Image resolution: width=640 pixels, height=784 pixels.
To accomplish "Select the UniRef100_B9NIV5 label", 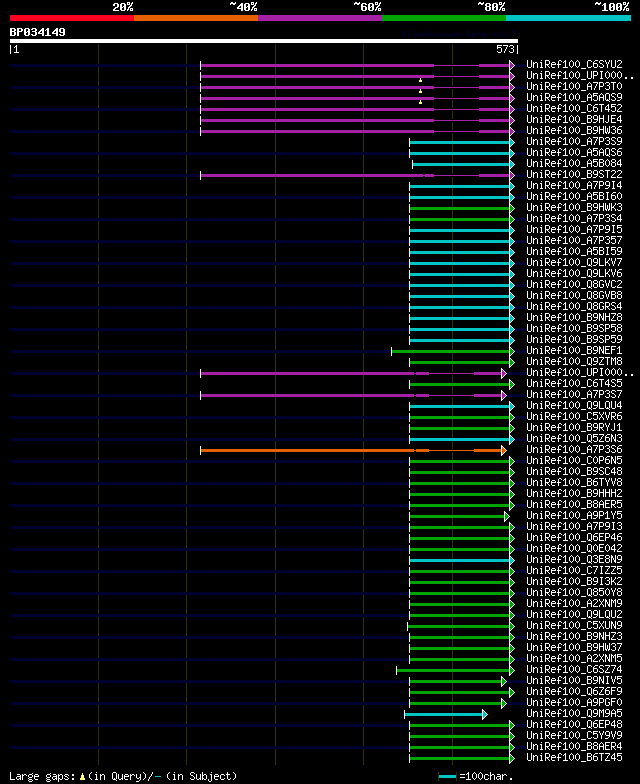I will pos(574,680).
